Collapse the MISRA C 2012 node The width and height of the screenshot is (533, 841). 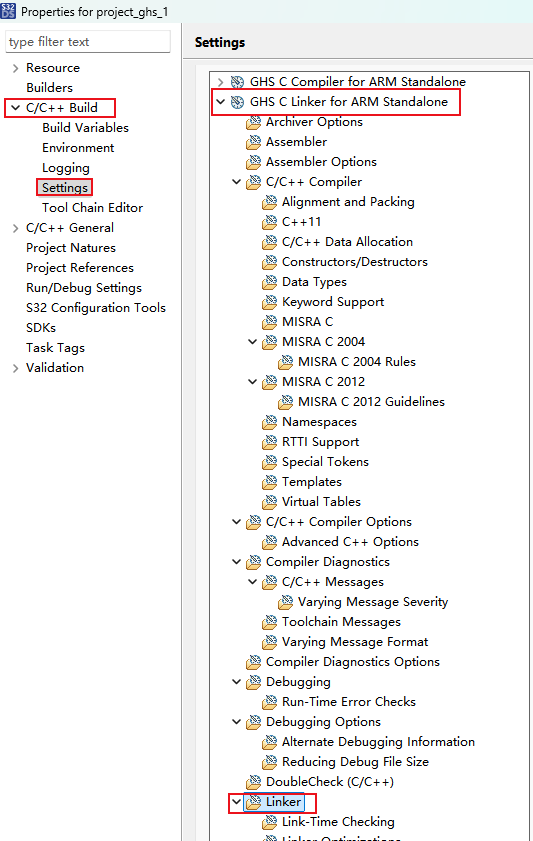tap(253, 382)
